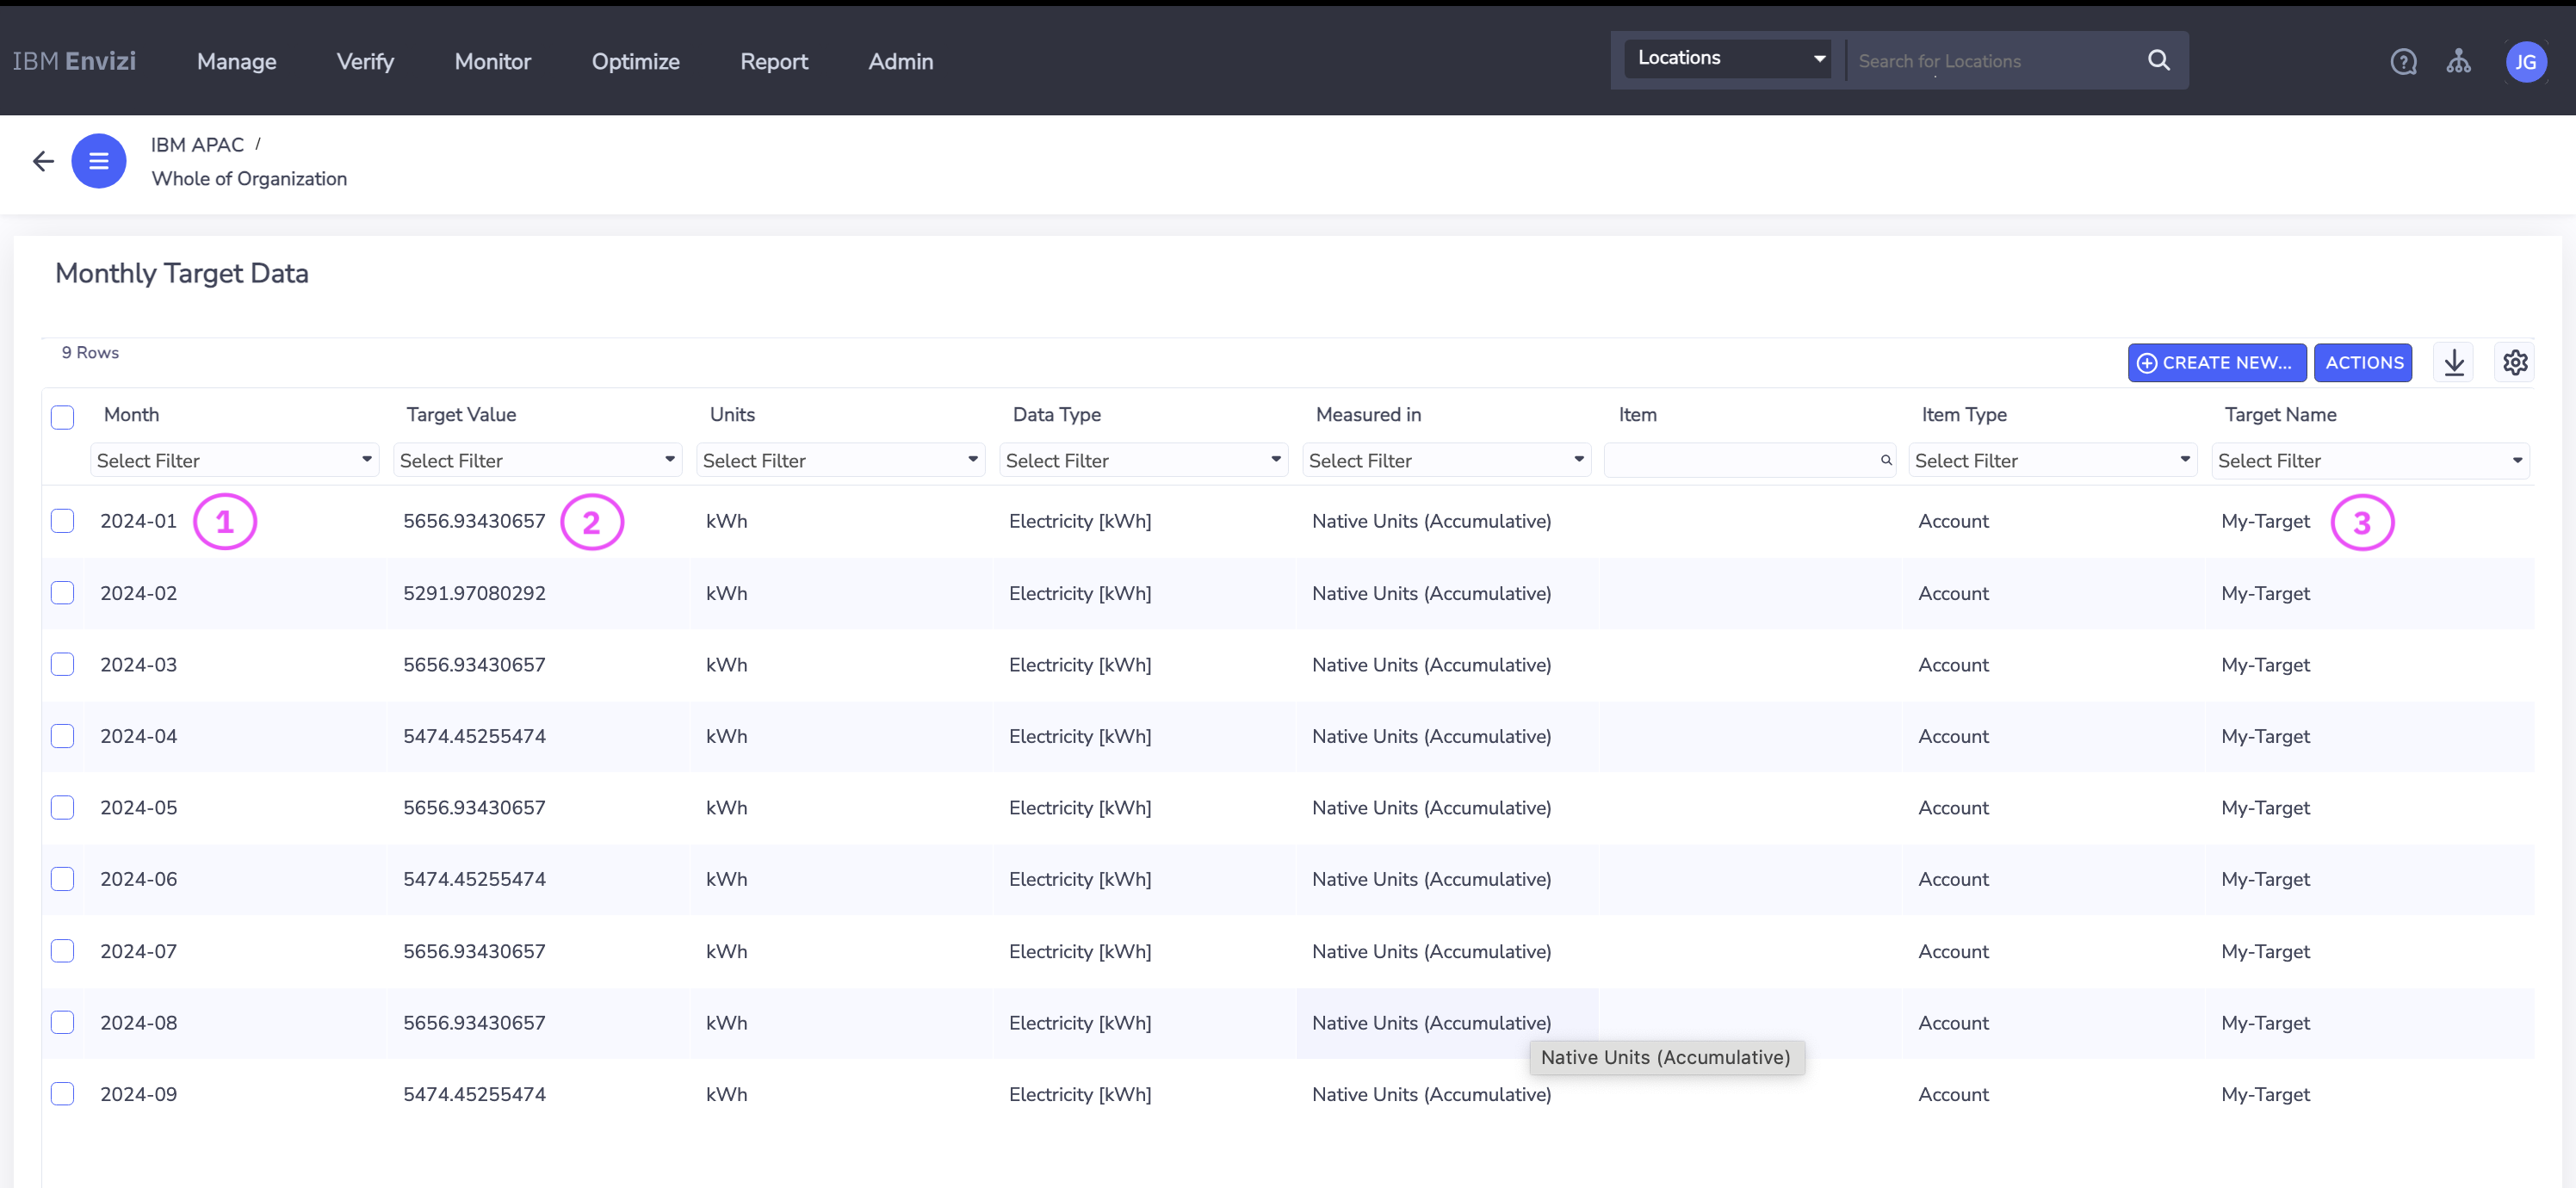
Task: Click the back arrow icon
Action: tap(43, 161)
